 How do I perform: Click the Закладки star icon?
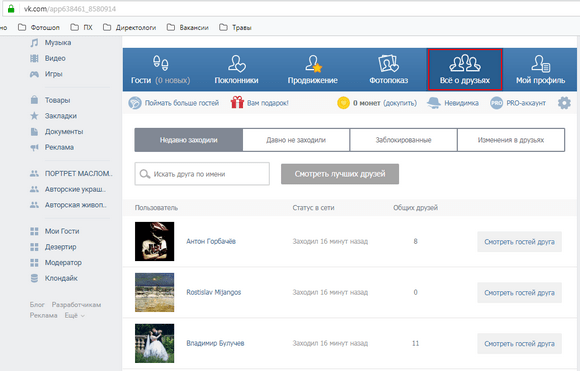click(34, 116)
